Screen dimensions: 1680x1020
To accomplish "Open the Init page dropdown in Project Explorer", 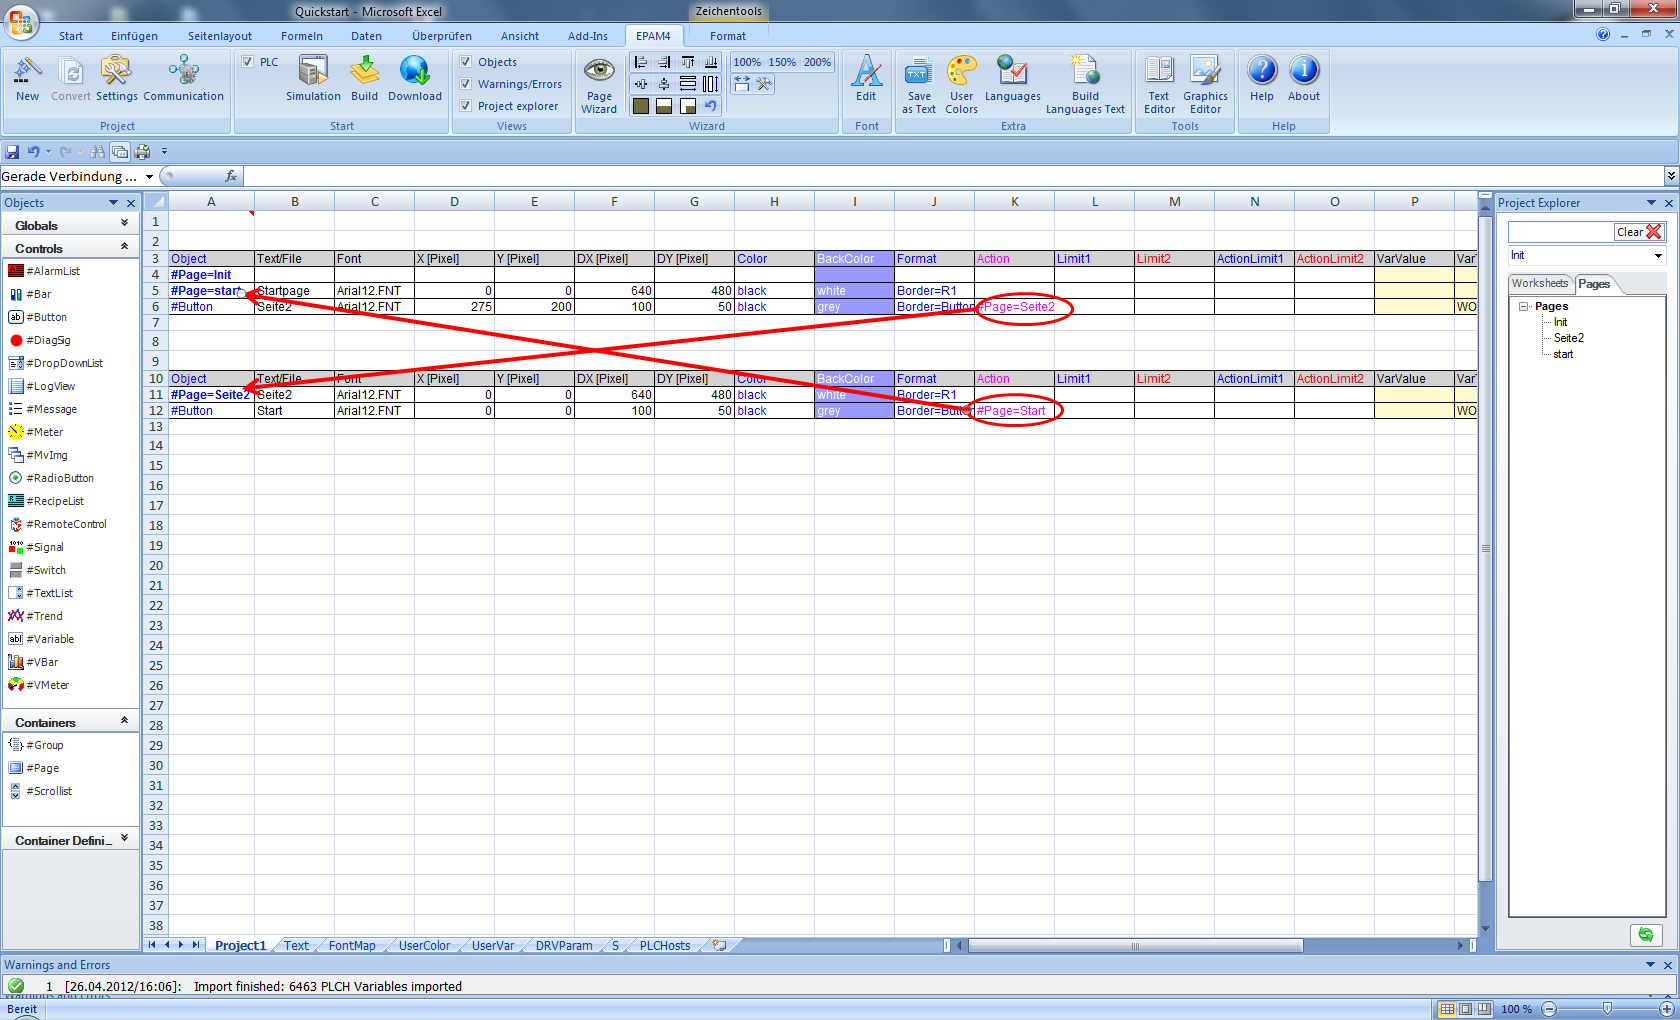I will 1658,256.
